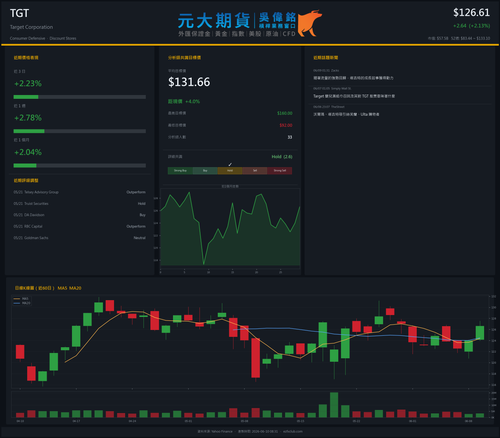The height and width of the screenshot is (438, 500).
Task: Click Neutral in the Goldman Sachs row
Action: click(140, 238)
